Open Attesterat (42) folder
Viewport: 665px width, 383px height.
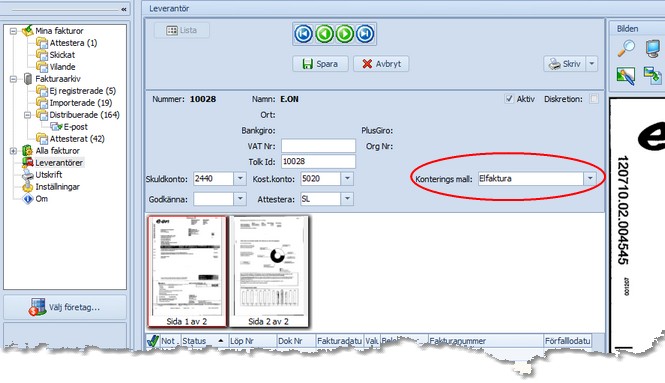coord(77,139)
